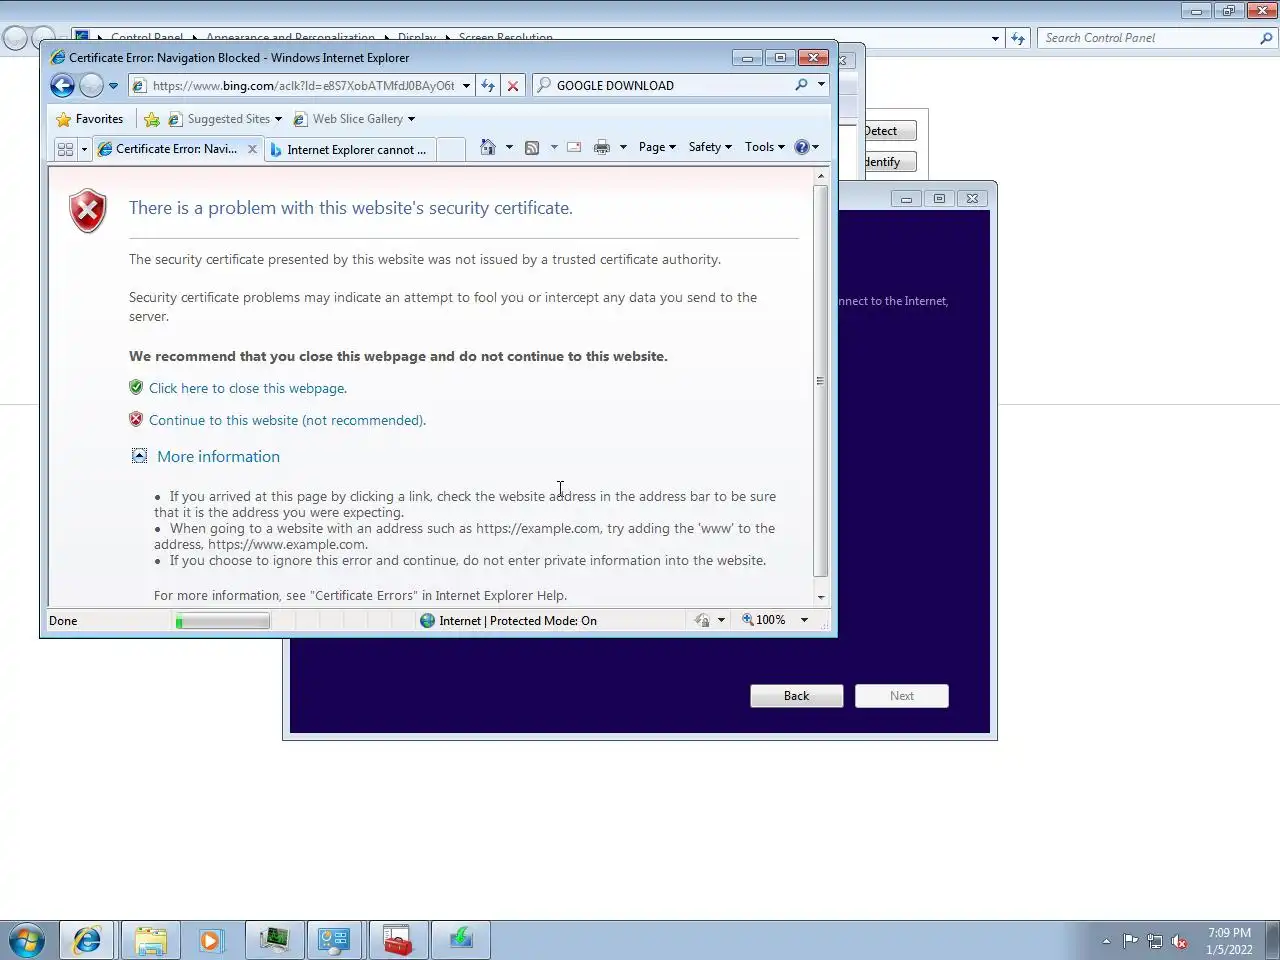The width and height of the screenshot is (1280, 960).
Task: Click the green arrow taskbar icon
Action: [x=460, y=940]
